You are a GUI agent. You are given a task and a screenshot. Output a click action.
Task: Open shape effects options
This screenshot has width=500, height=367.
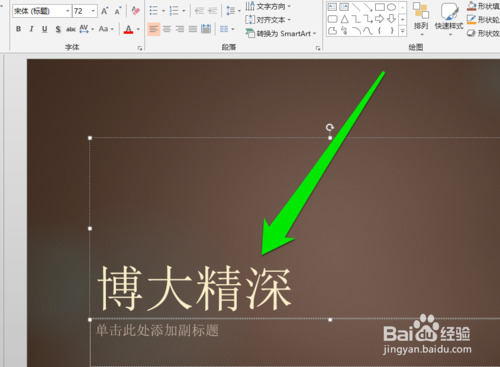(483, 33)
